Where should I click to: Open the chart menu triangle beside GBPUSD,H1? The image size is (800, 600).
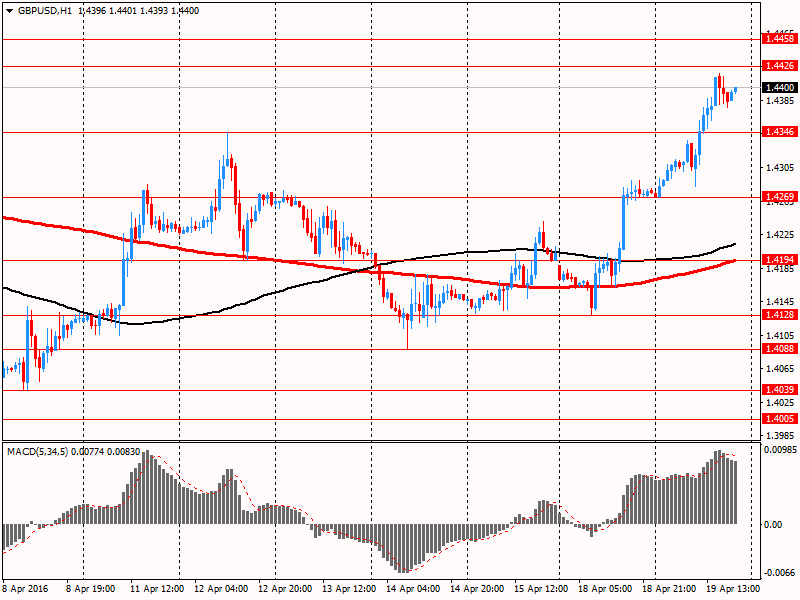(9, 11)
